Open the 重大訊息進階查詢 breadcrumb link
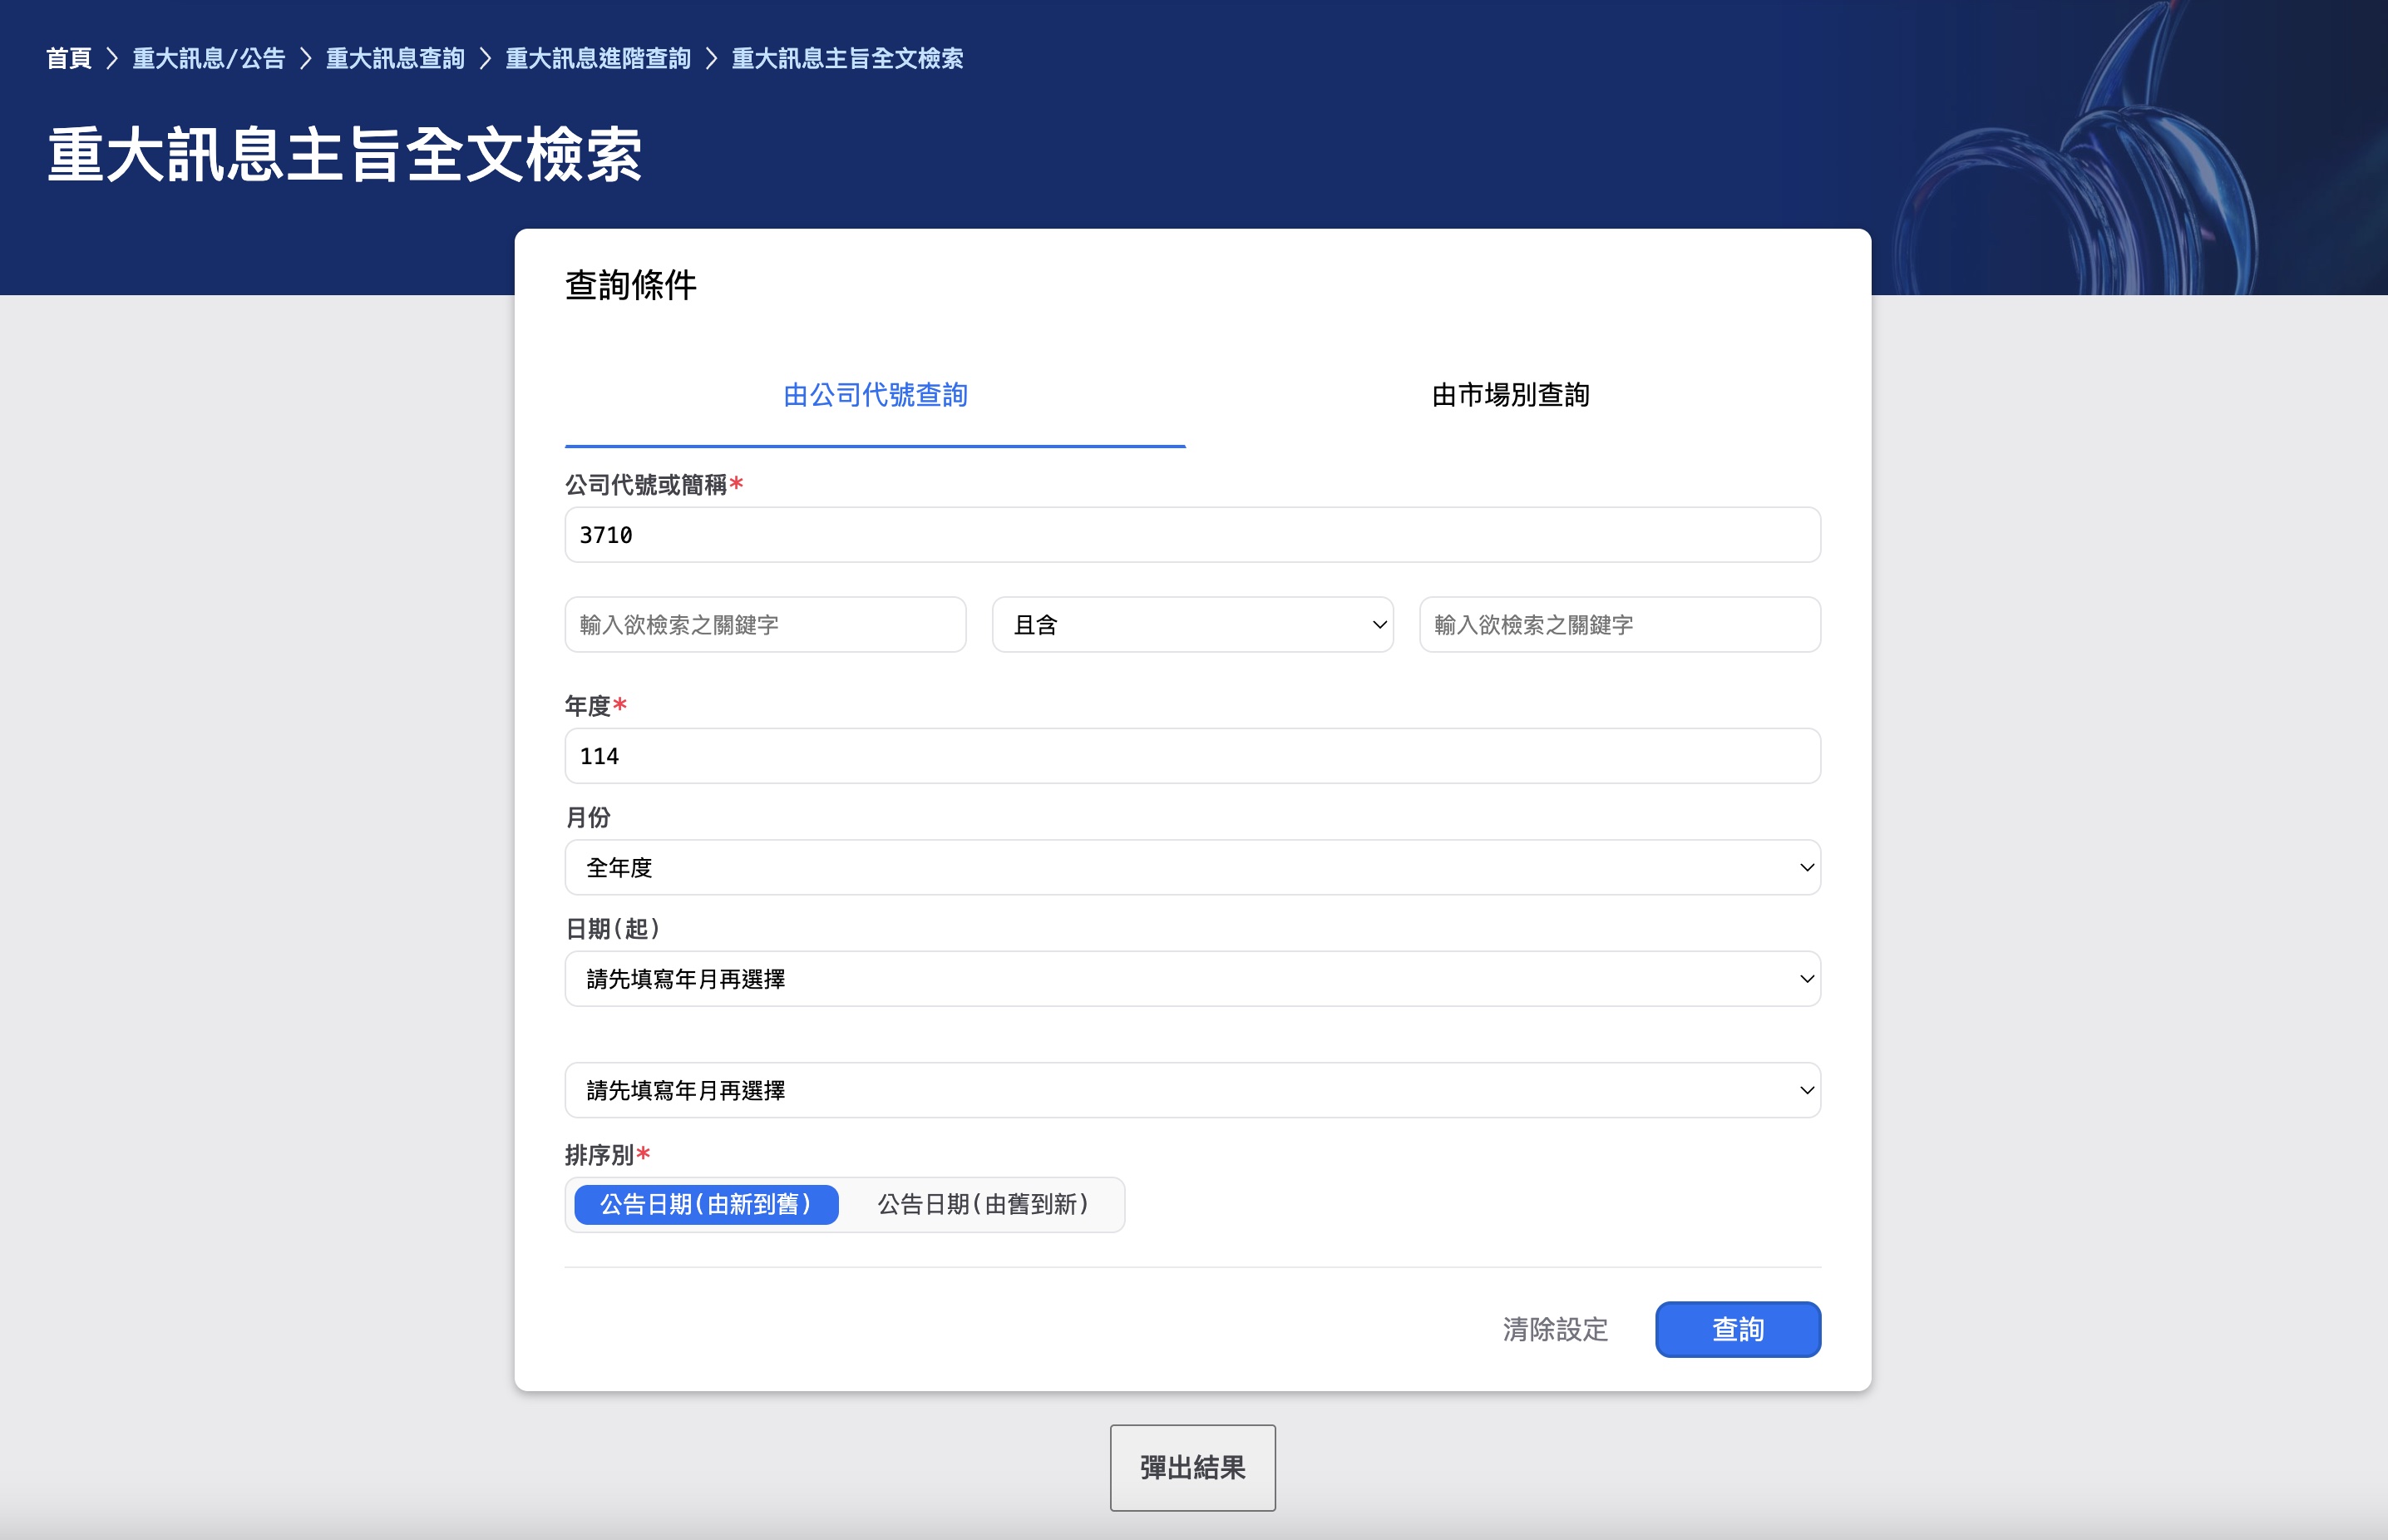The image size is (2388, 1540). pos(597,59)
